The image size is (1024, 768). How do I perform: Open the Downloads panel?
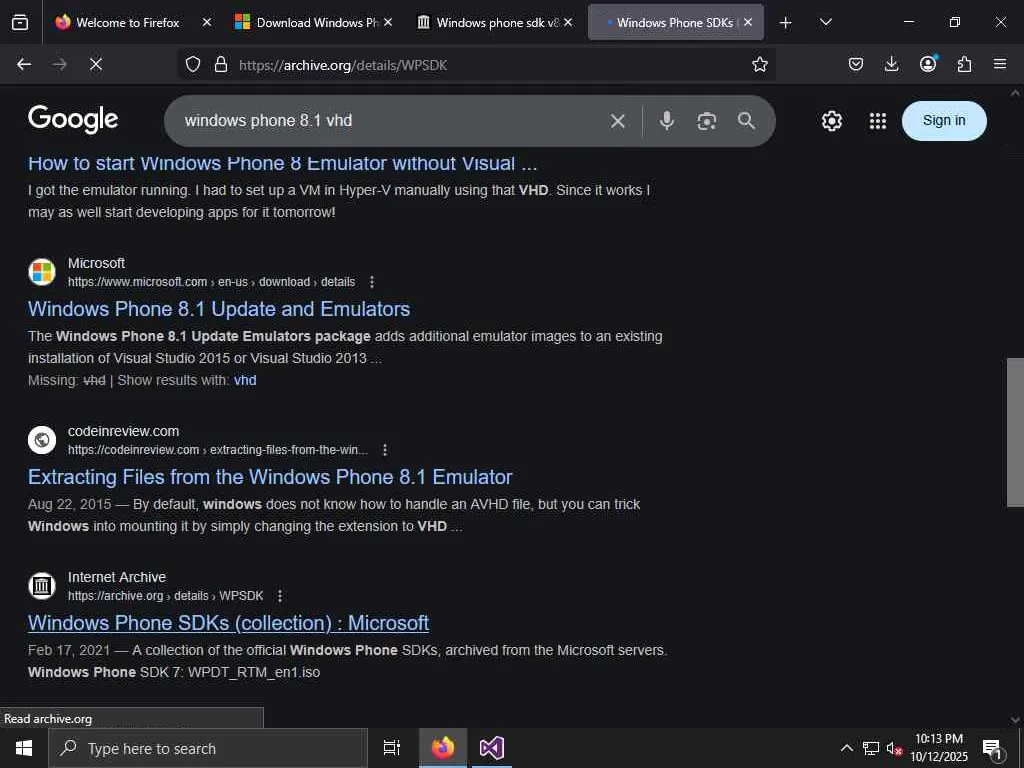coord(891,64)
